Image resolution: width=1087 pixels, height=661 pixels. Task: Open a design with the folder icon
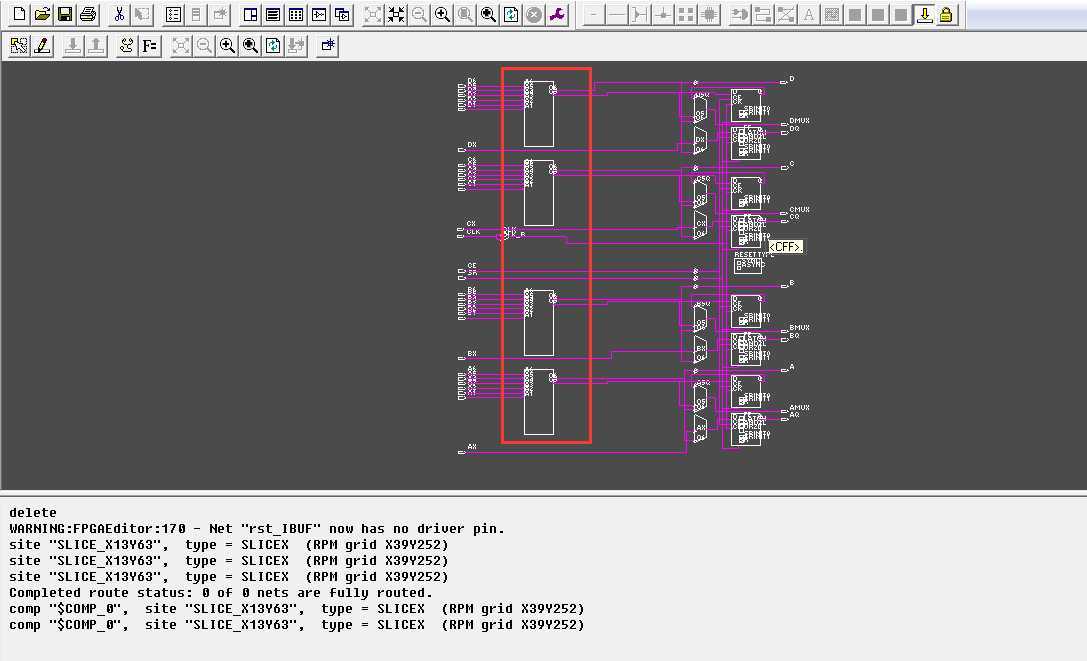(x=42, y=14)
